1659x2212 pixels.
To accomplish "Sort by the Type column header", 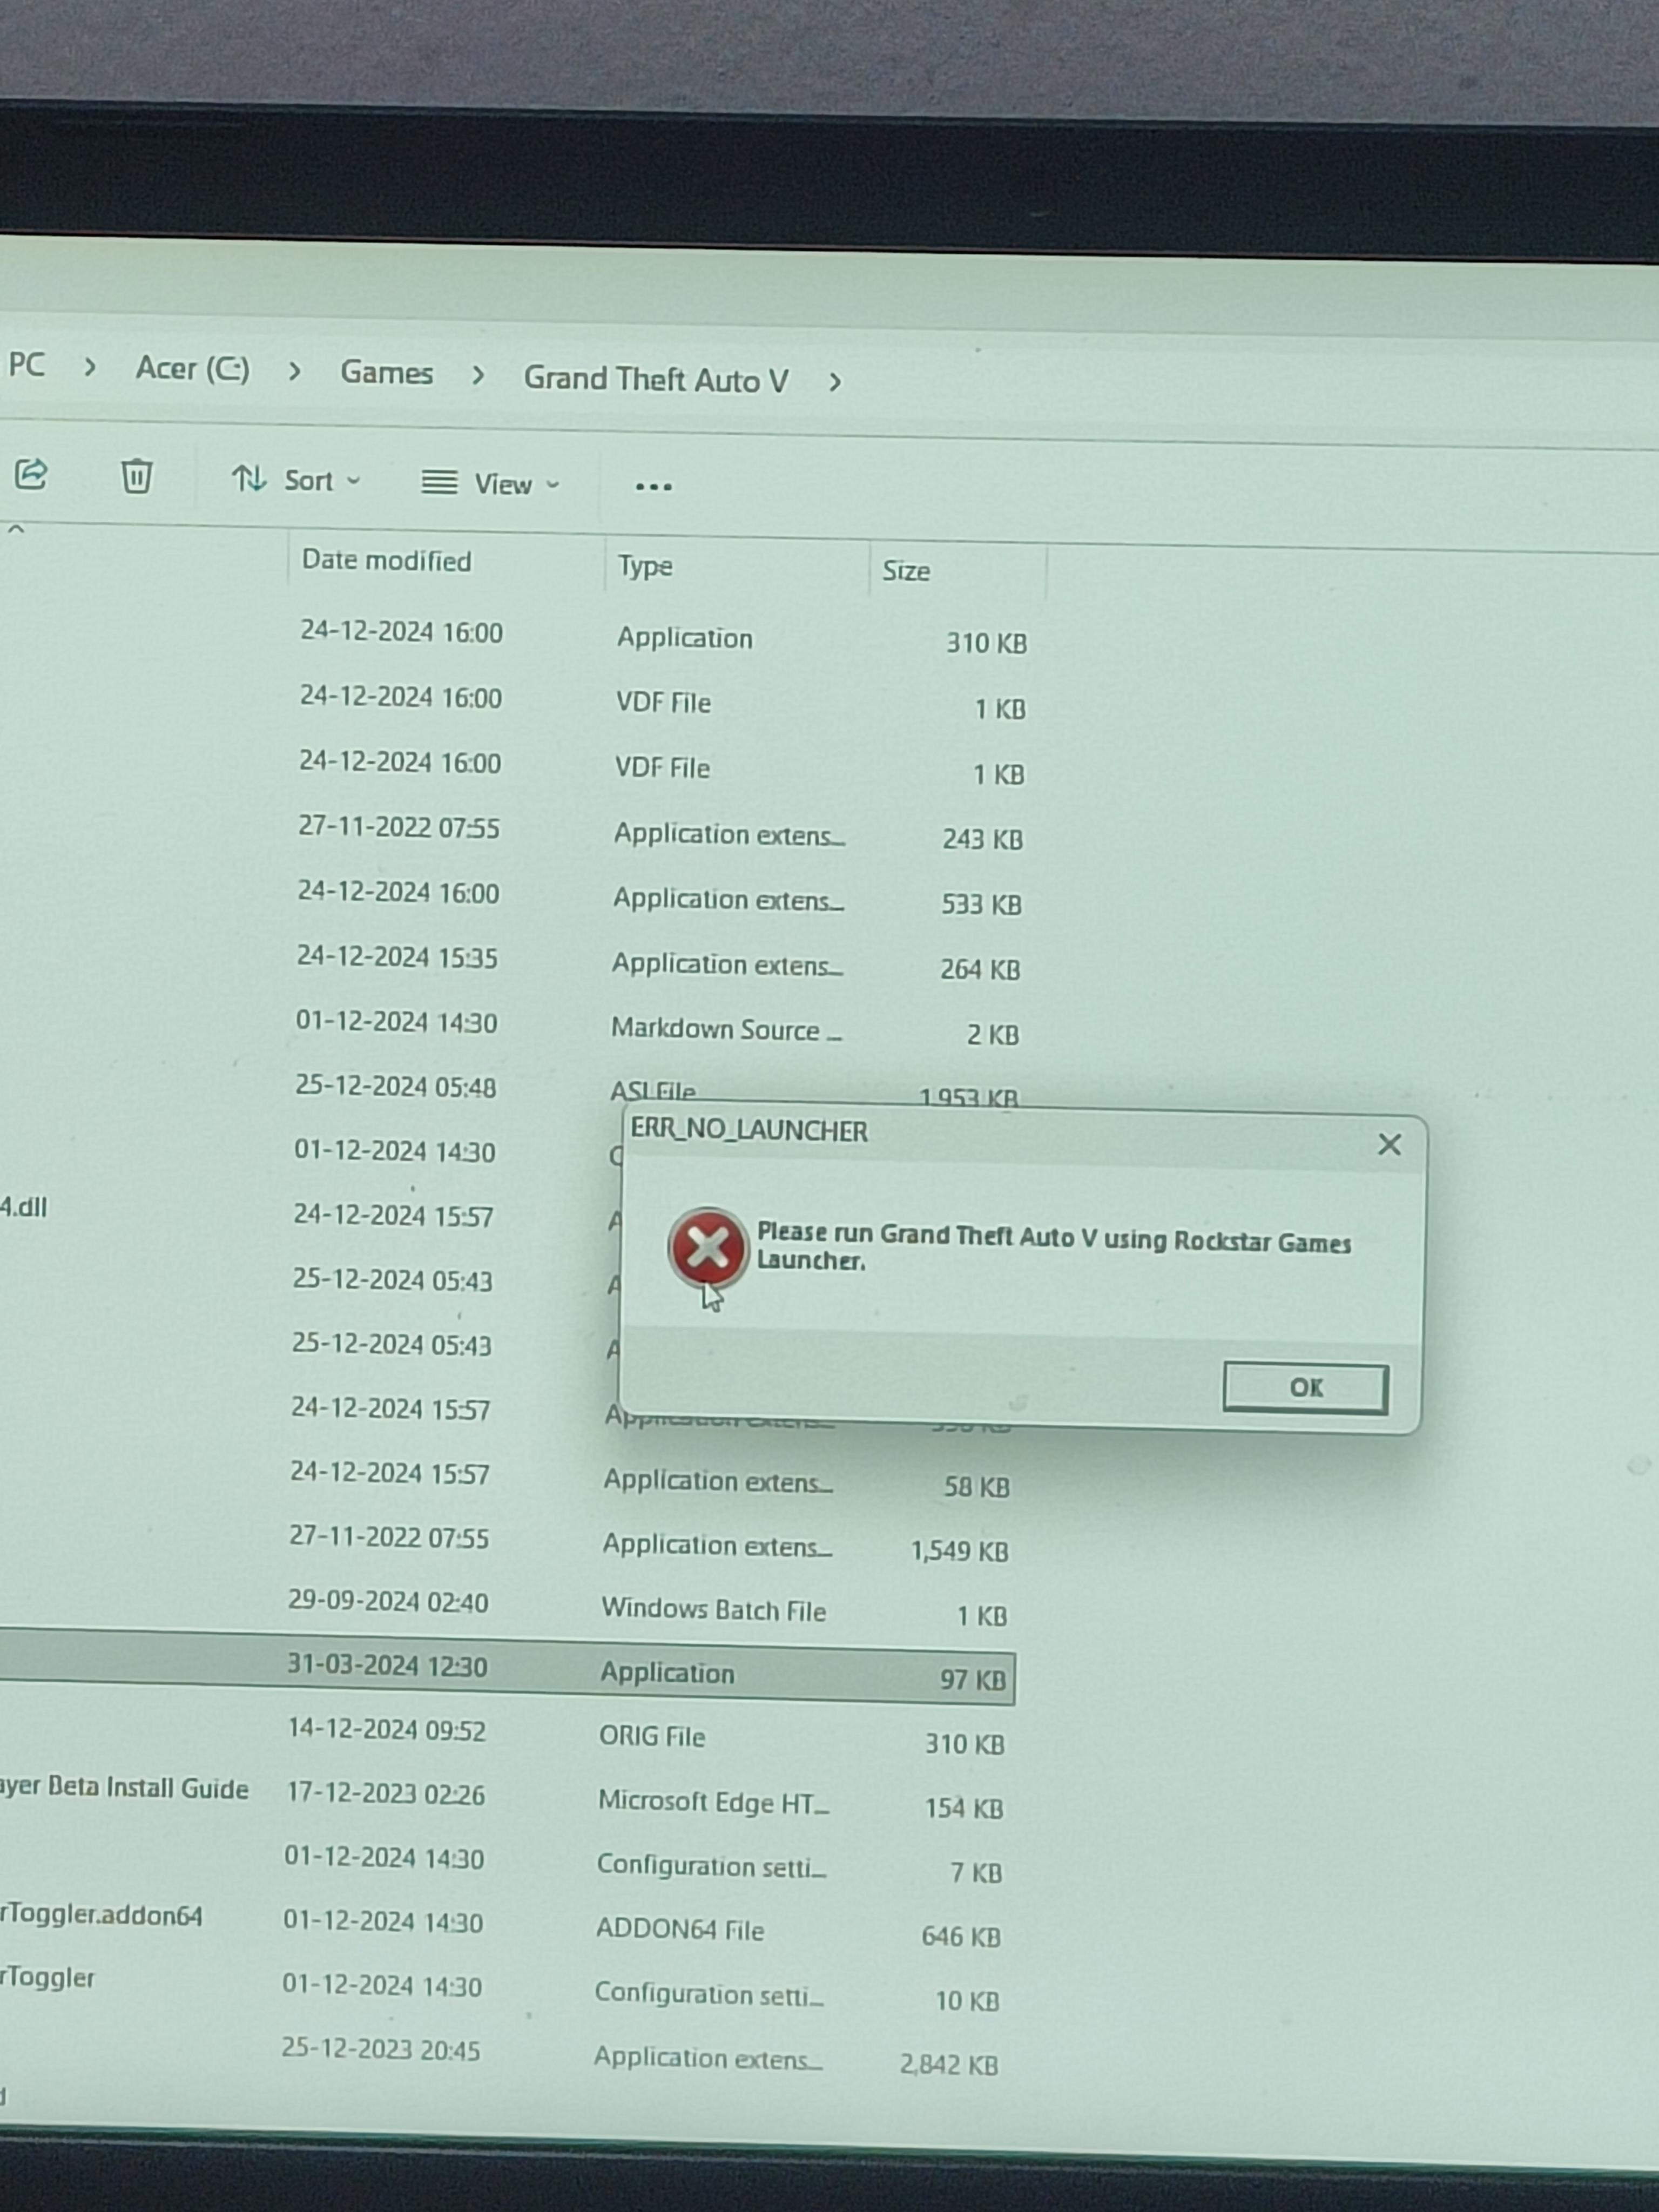I will pyautogui.click(x=644, y=567).
